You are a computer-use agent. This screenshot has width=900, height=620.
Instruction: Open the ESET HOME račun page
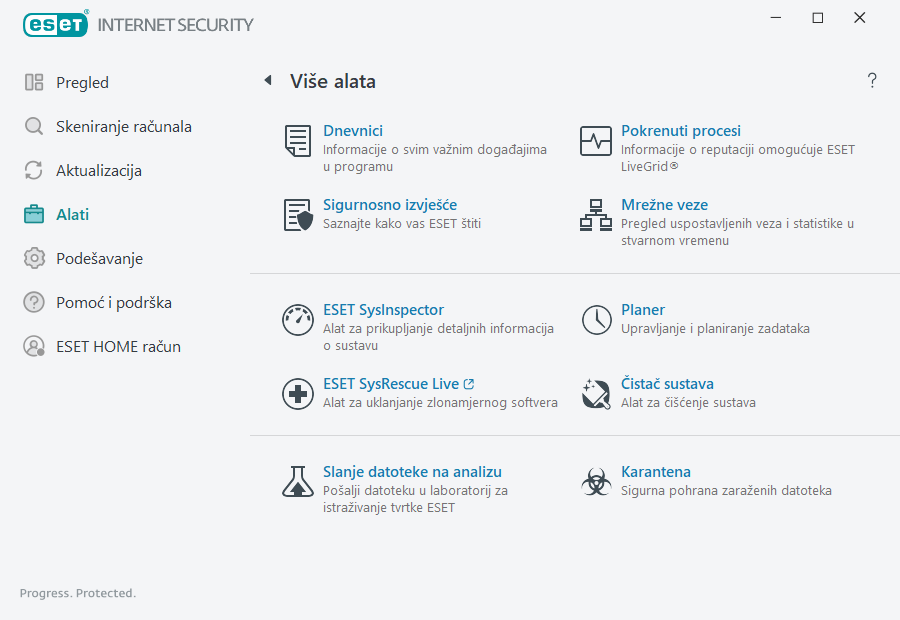(x=118, y=347)
